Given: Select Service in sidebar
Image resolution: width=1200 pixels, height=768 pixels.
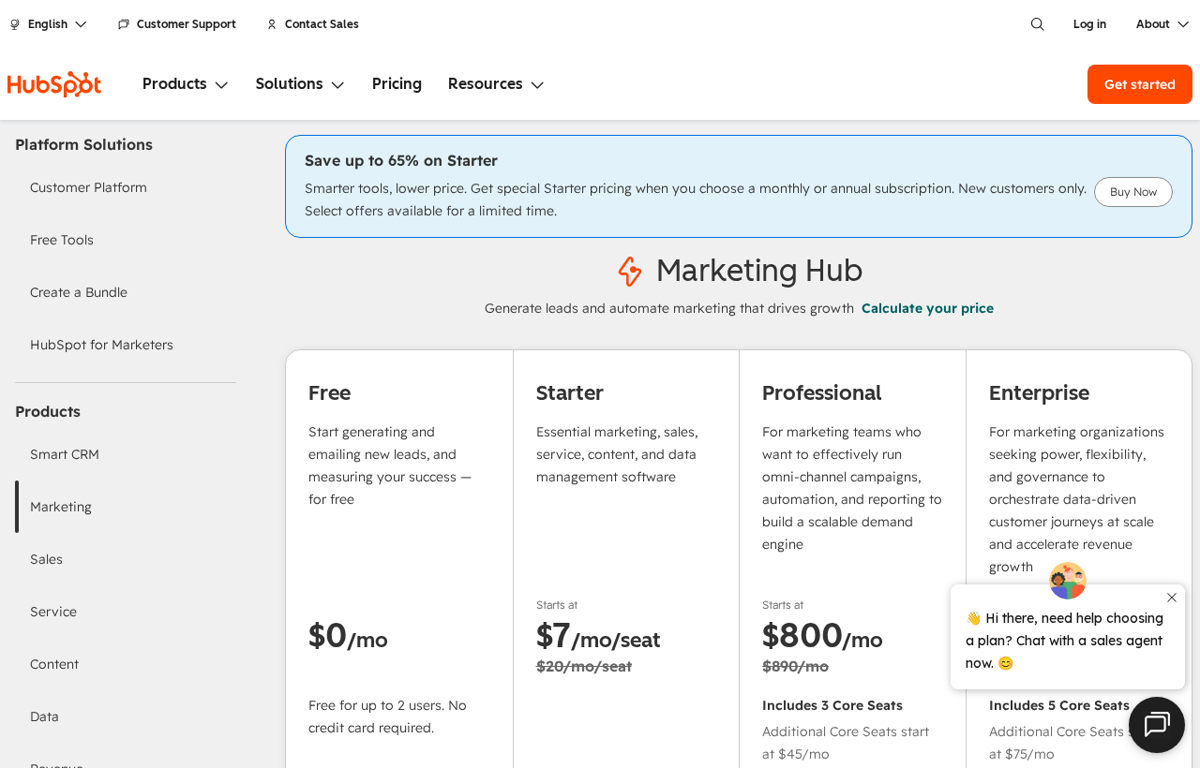Looking at the screenshot, I should pos(53,612).
